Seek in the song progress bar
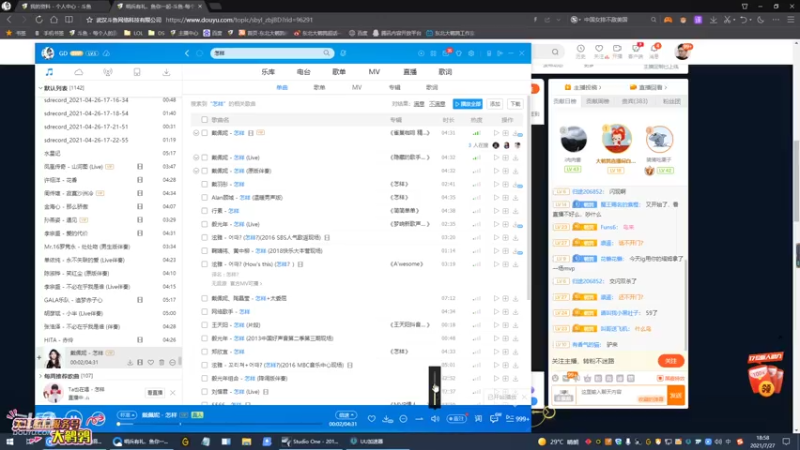The width and height of the screenshot is (800, 450). (219, 424)
